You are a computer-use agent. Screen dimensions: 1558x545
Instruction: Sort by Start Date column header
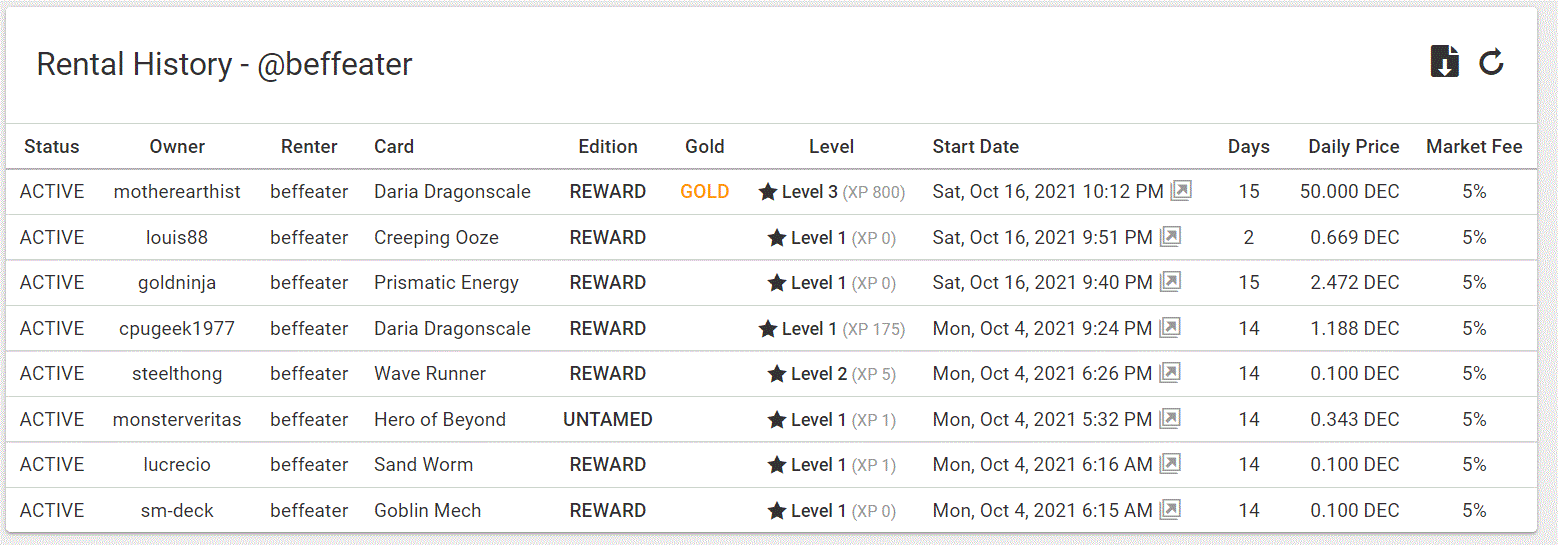point(976,146)
